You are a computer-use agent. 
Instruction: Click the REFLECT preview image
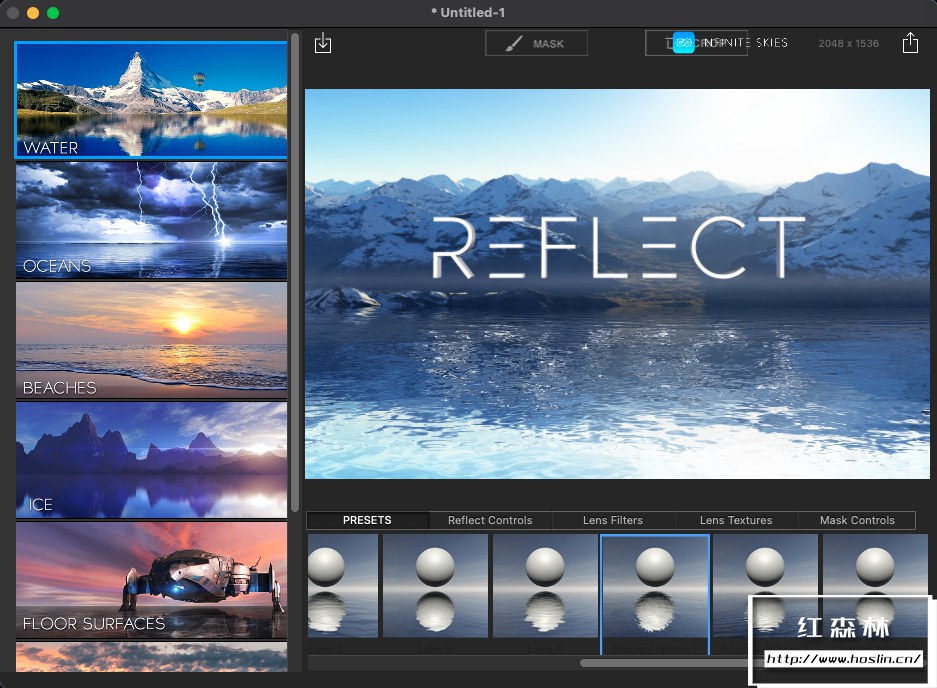617,284
